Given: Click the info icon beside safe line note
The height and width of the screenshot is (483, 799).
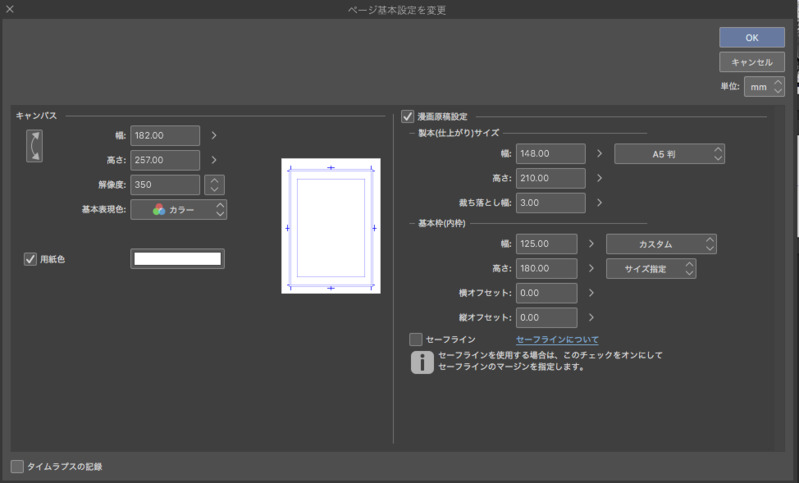Looking at the screenshot, I should click(422, 362).
